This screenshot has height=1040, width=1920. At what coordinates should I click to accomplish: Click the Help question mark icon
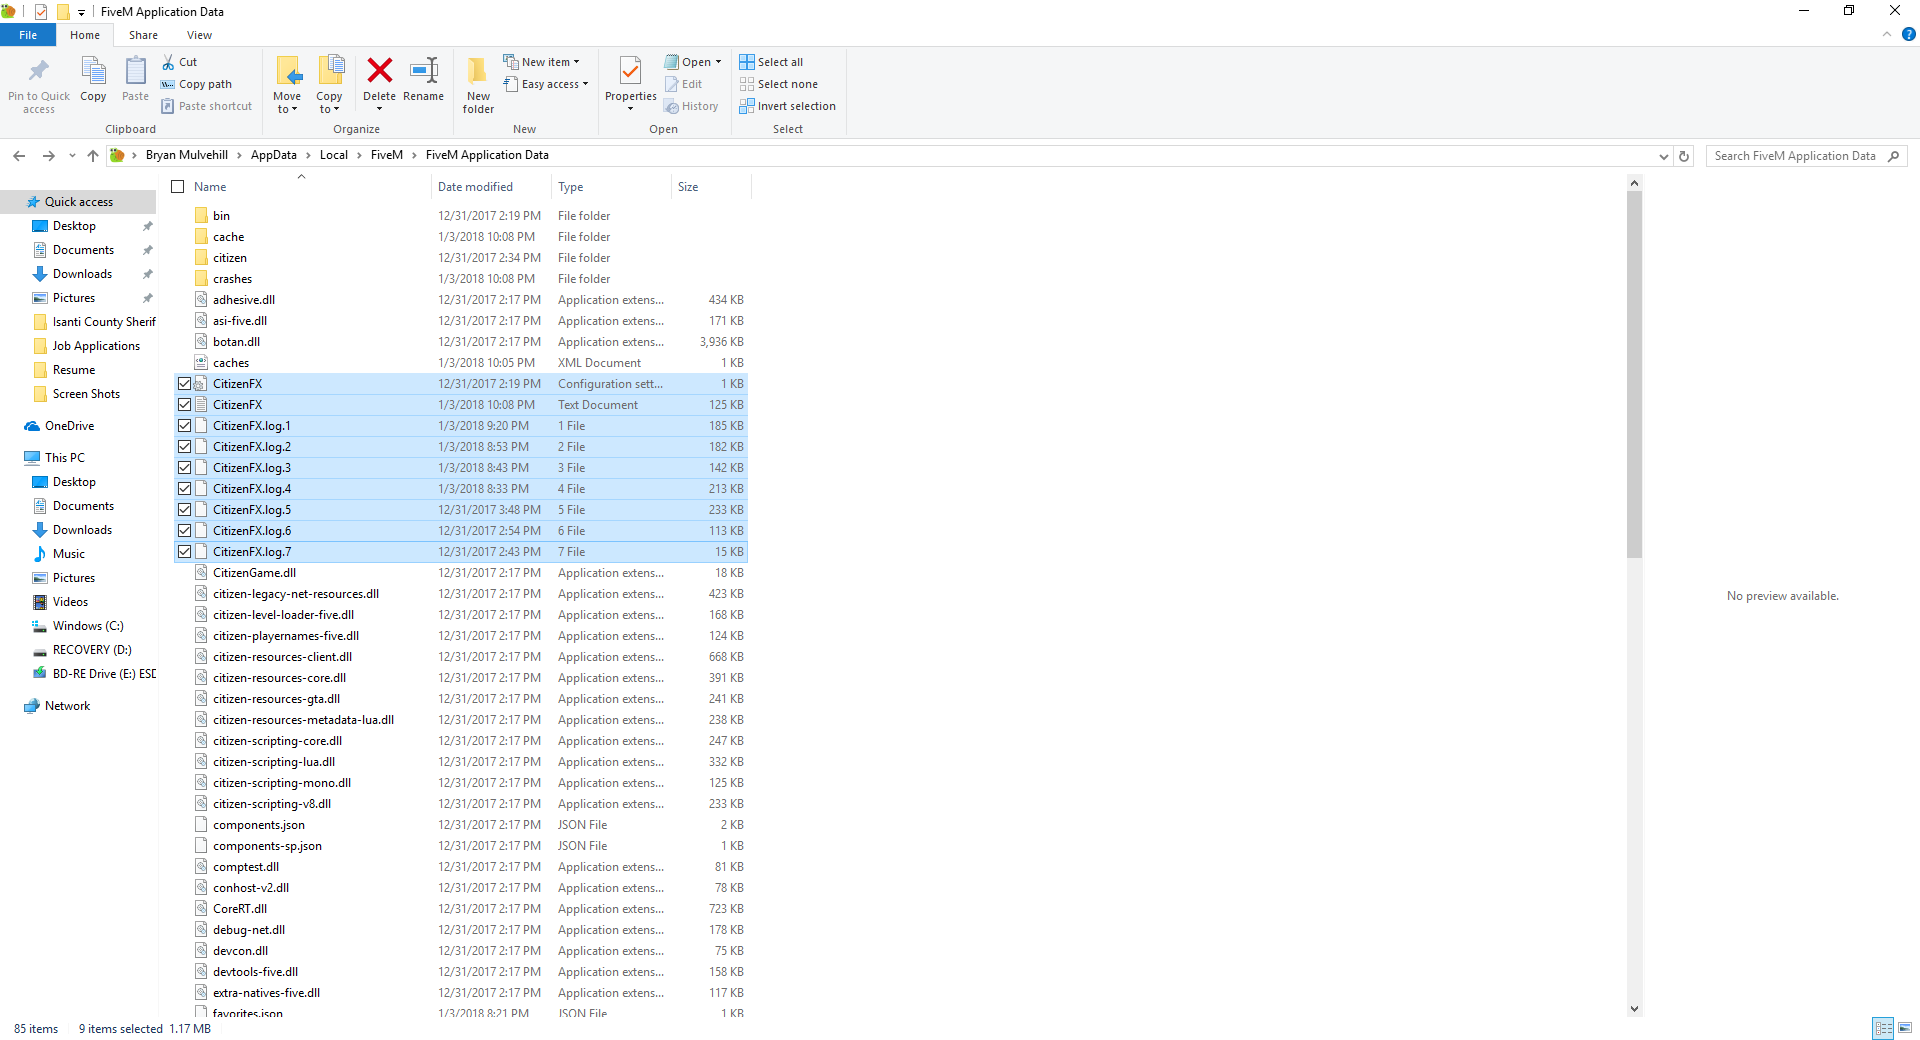pos(1908,34)
